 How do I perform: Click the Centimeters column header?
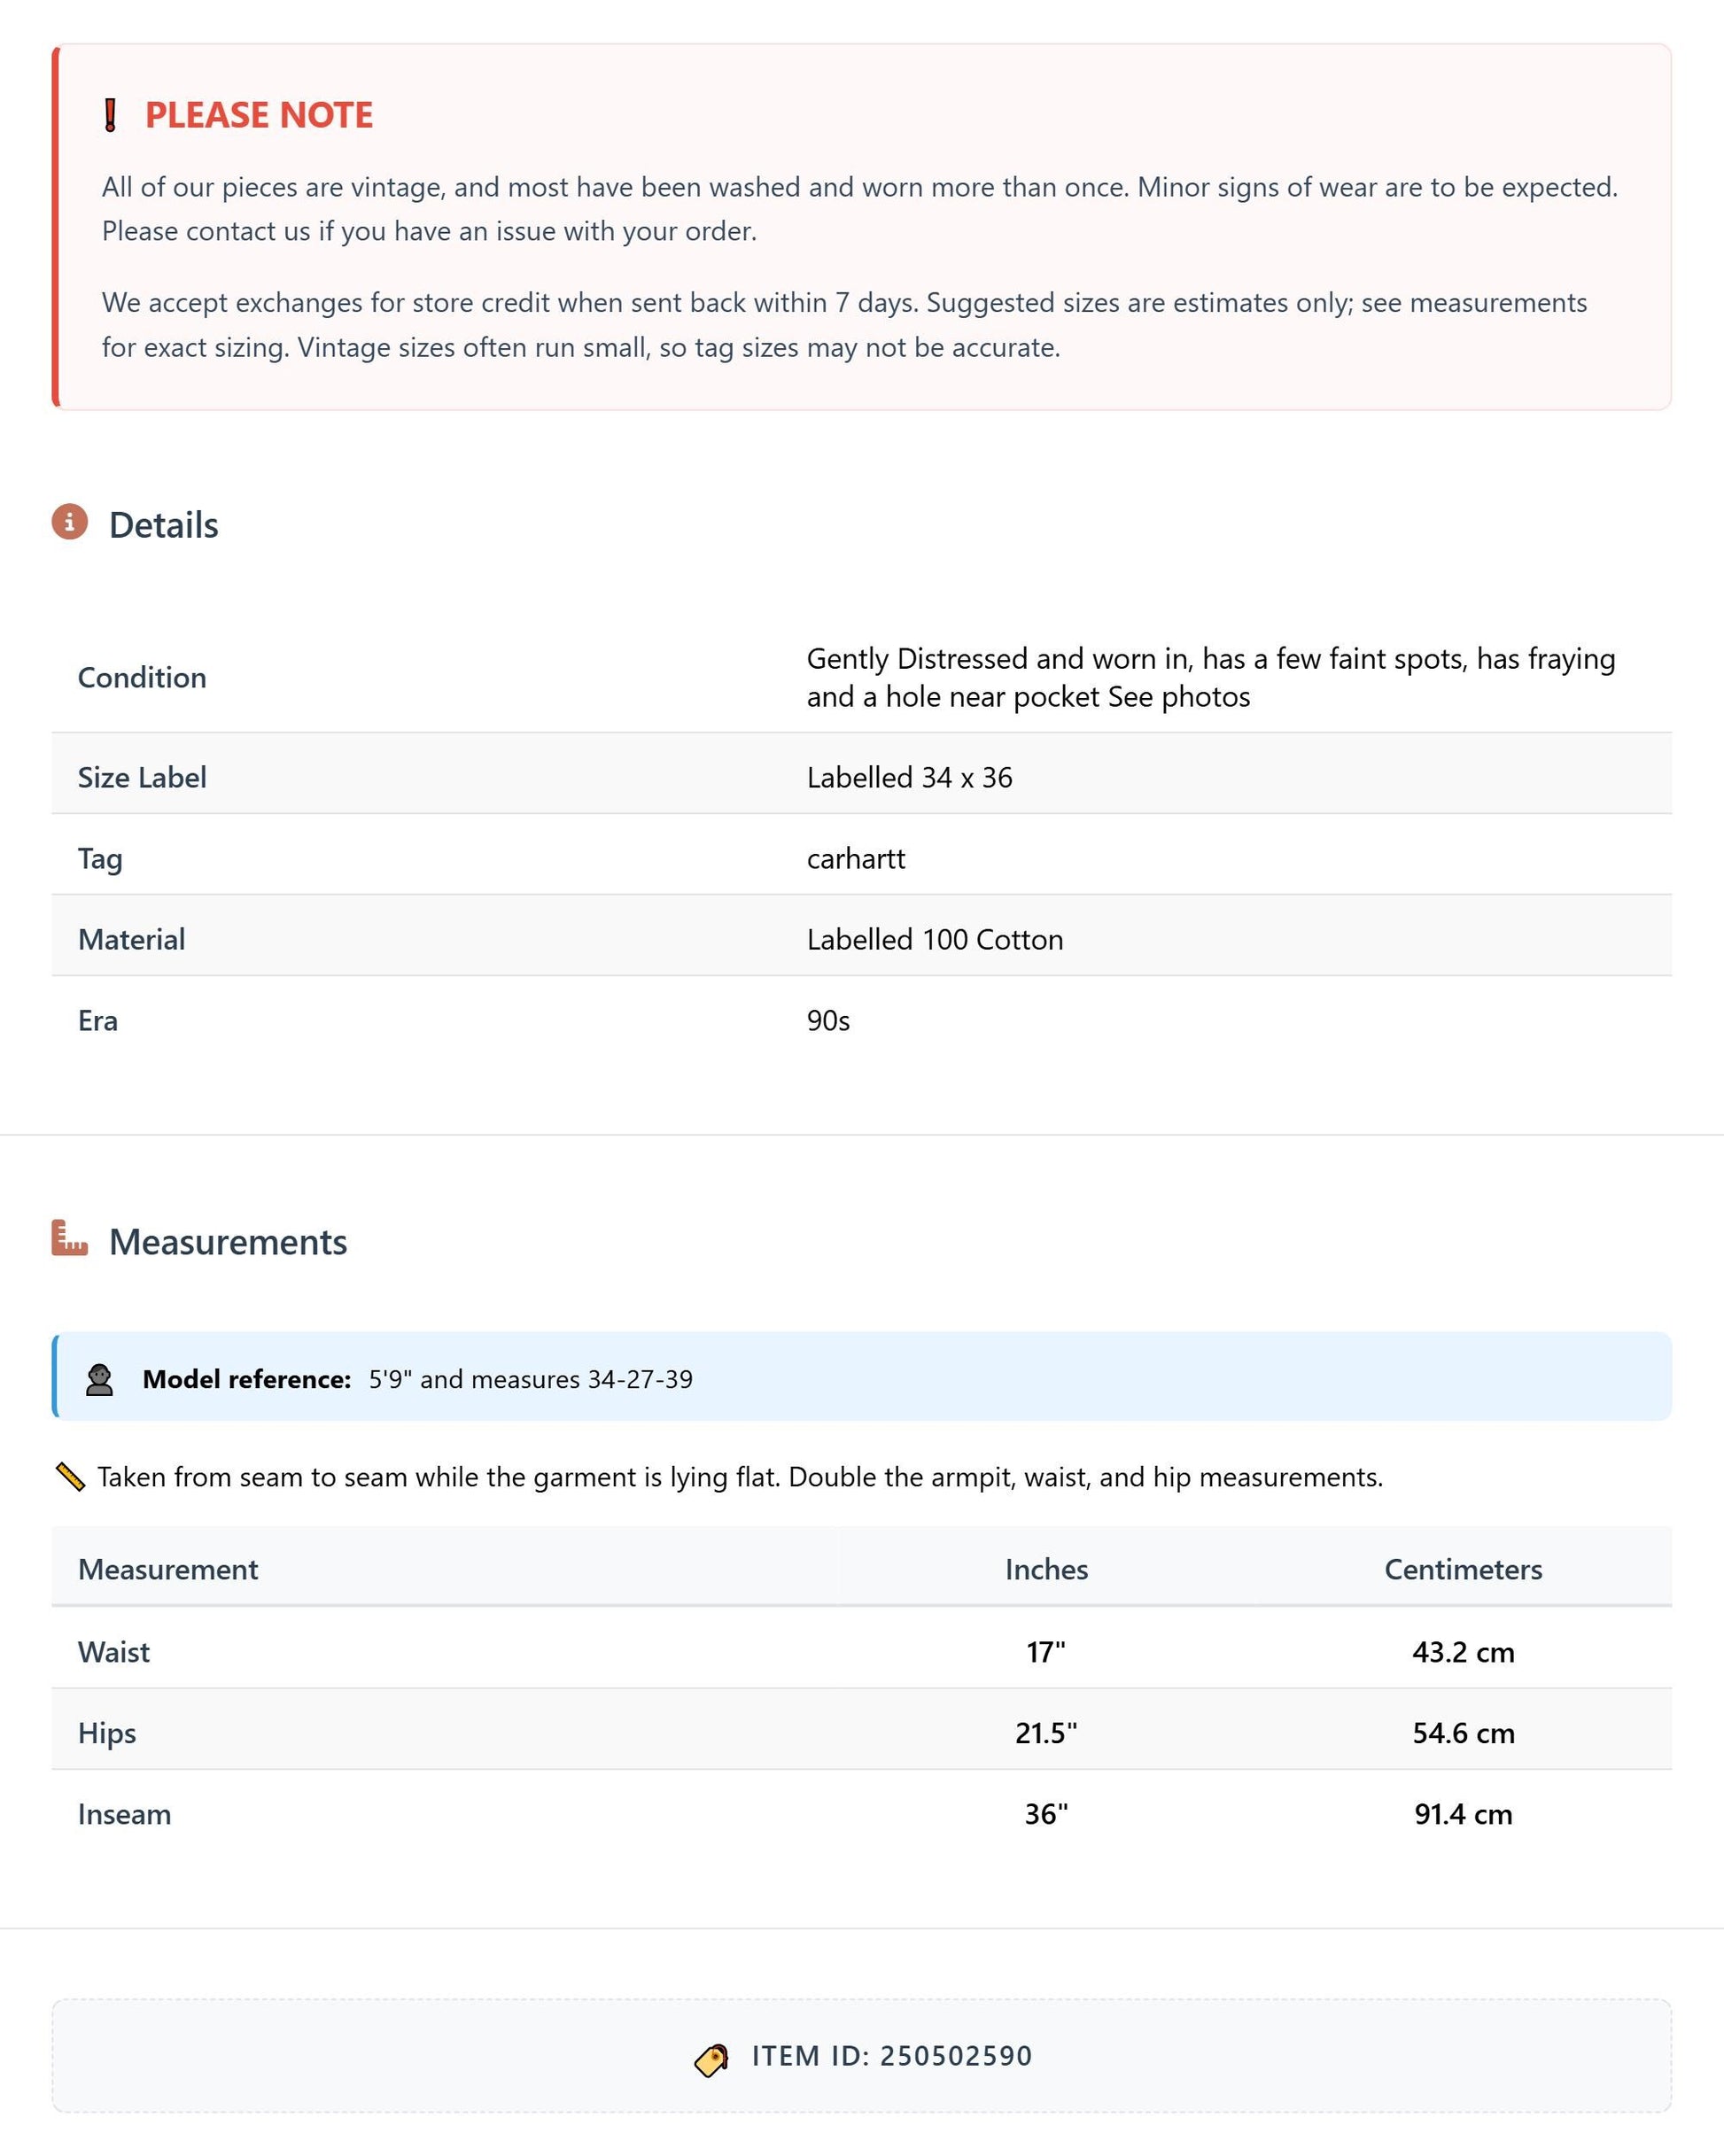(1463, 1569)
